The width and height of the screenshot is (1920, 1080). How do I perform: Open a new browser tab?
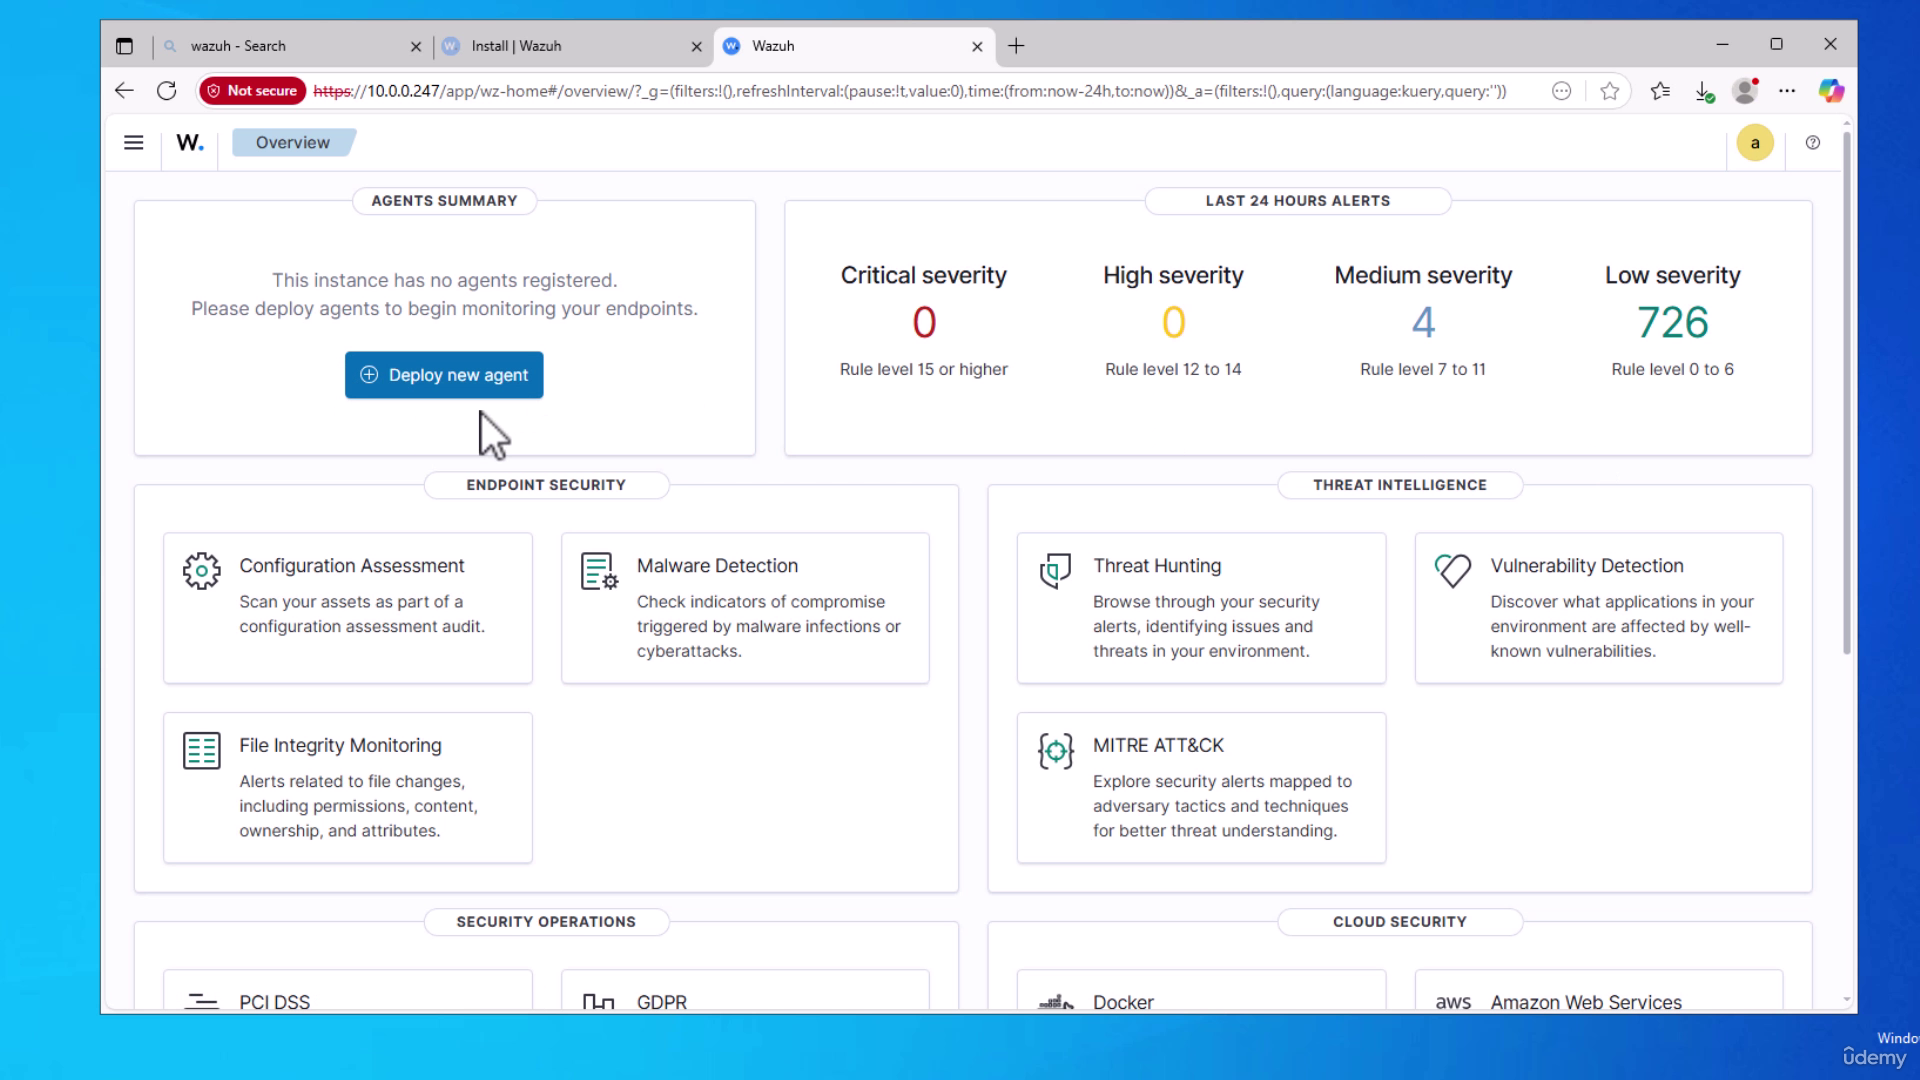(1016, 46)
